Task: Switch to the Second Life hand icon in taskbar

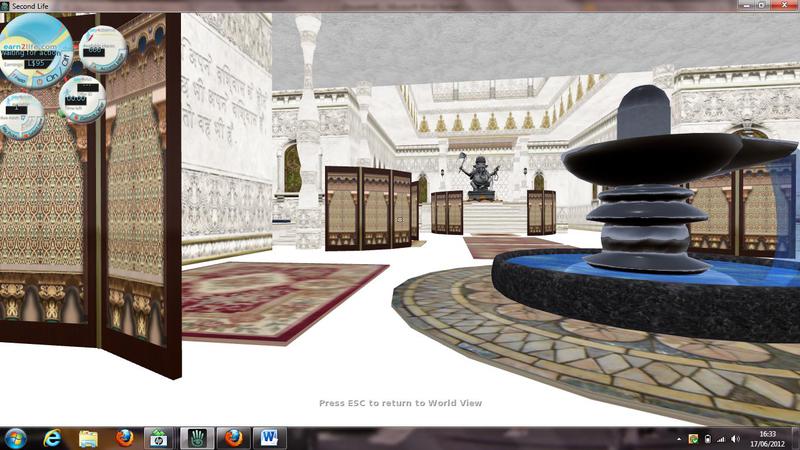Action: pos(197,438)
